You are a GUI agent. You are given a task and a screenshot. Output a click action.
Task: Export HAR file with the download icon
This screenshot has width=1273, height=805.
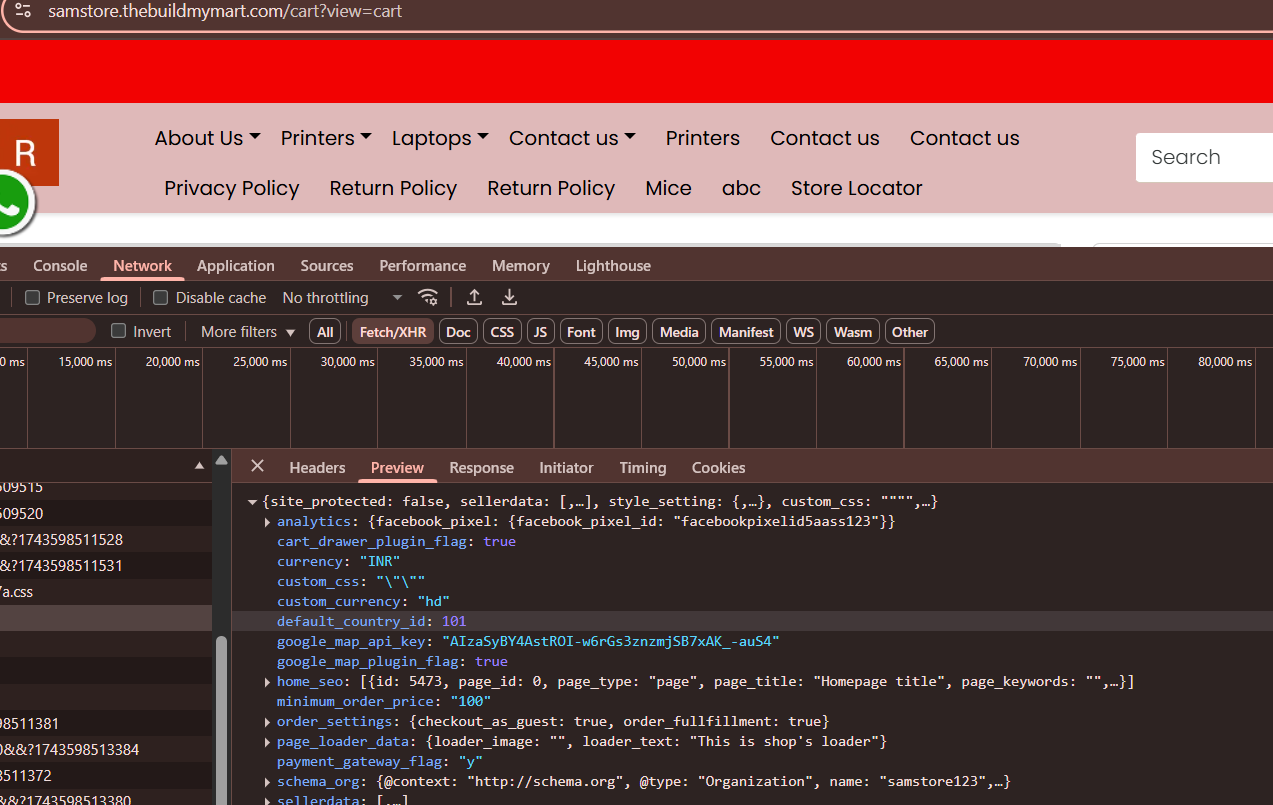[509, 297]
